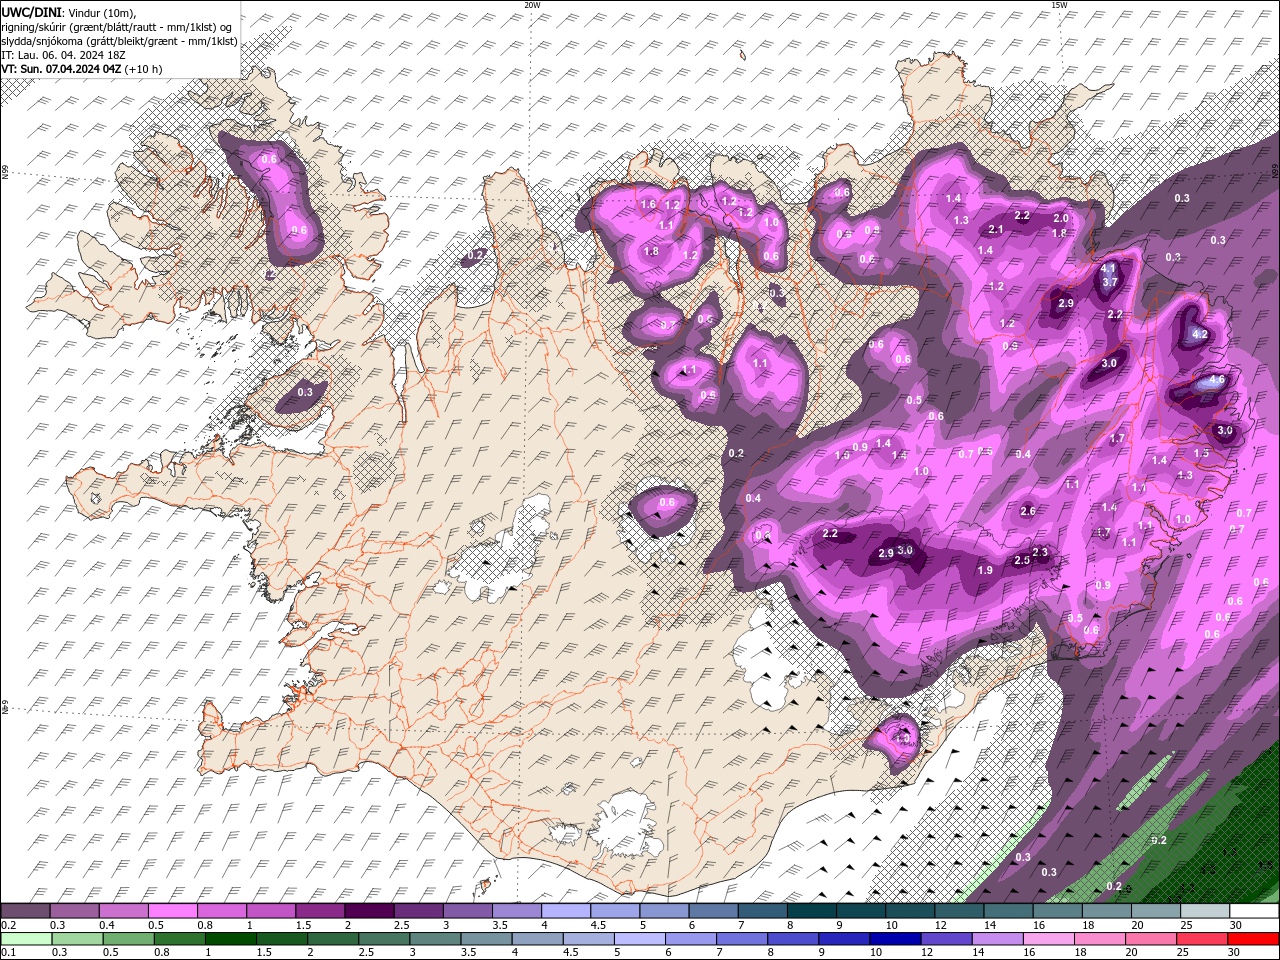
Task: Click the 1.9 precipitation value on the map
Action: click(985, 570)
